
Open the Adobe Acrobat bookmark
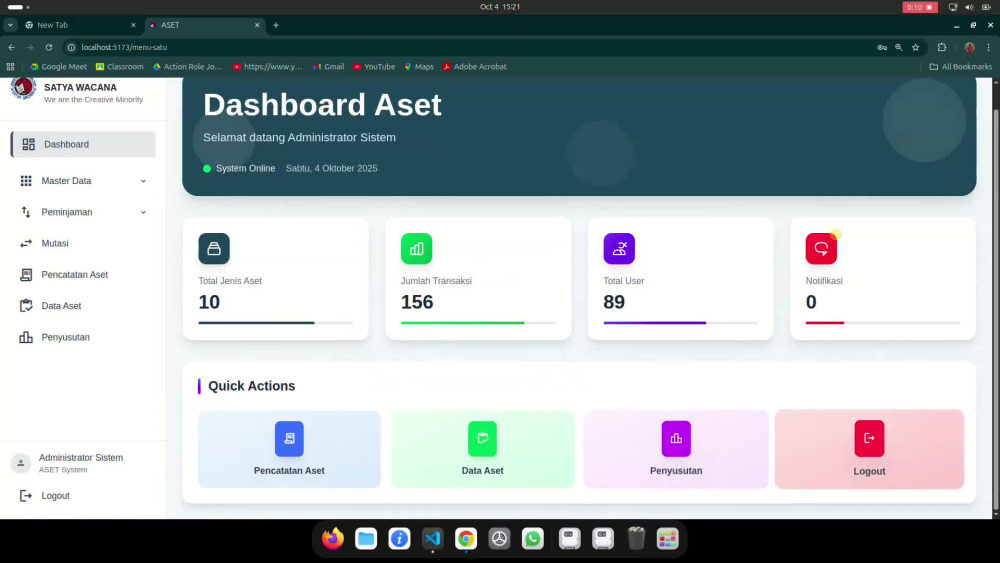(475, 66)
